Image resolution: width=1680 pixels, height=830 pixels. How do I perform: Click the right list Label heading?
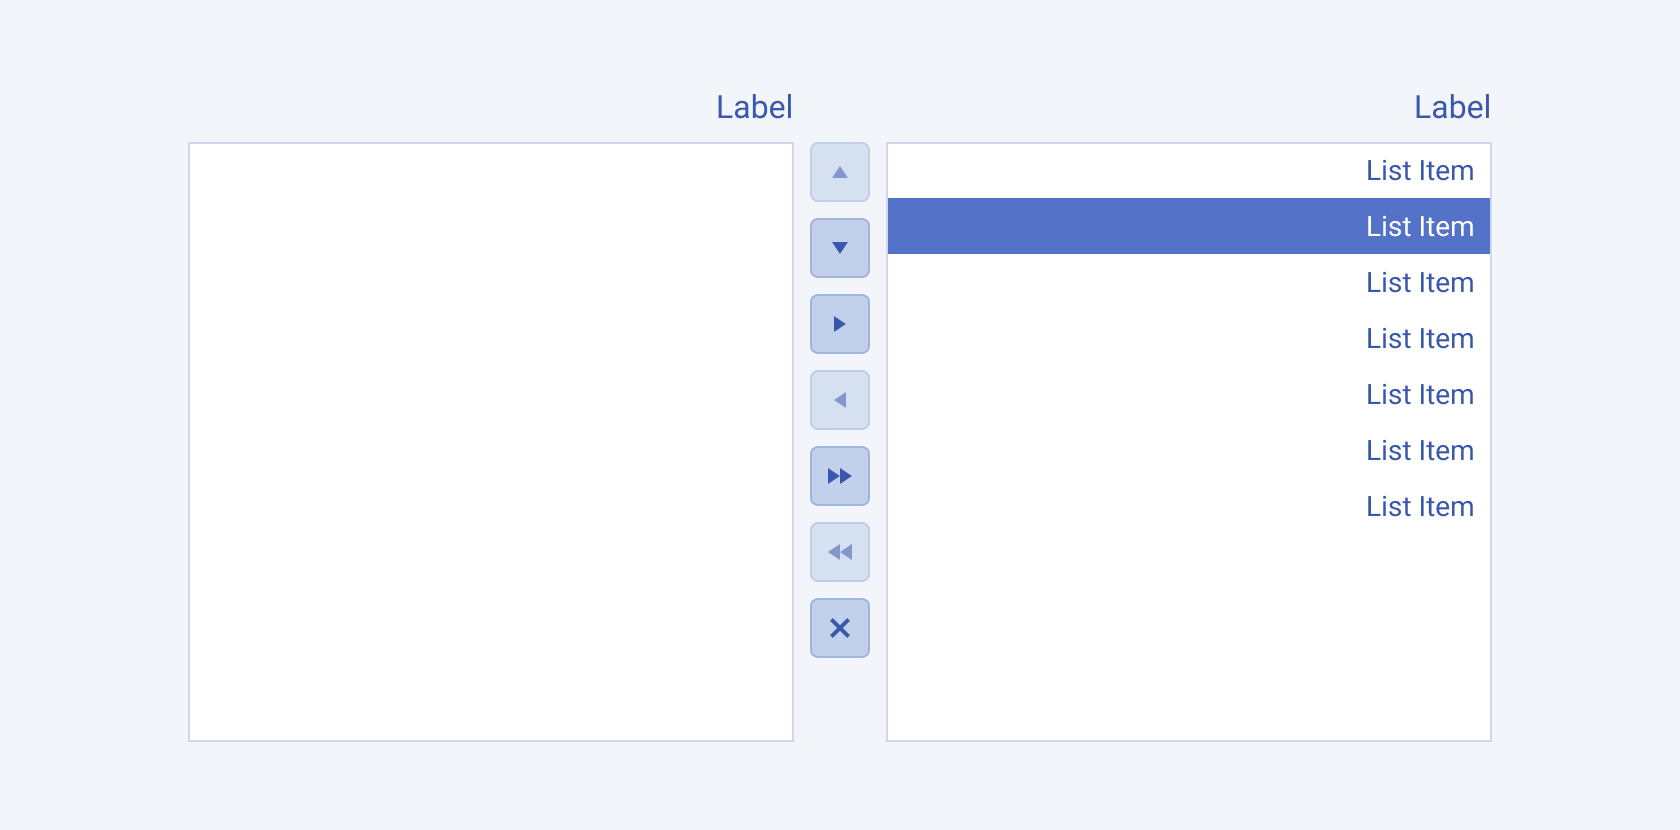point(1452,106)
